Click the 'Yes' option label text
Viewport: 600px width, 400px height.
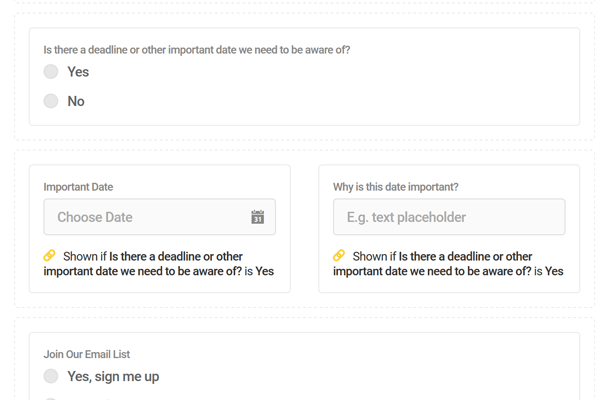[x=78, y=72]
